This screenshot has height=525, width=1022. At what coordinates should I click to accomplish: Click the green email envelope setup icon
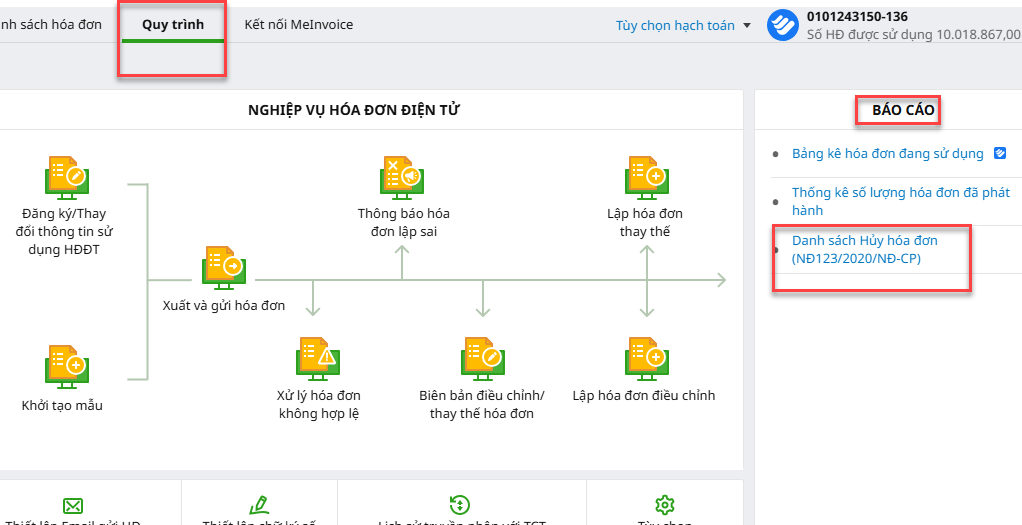[72, 505]
